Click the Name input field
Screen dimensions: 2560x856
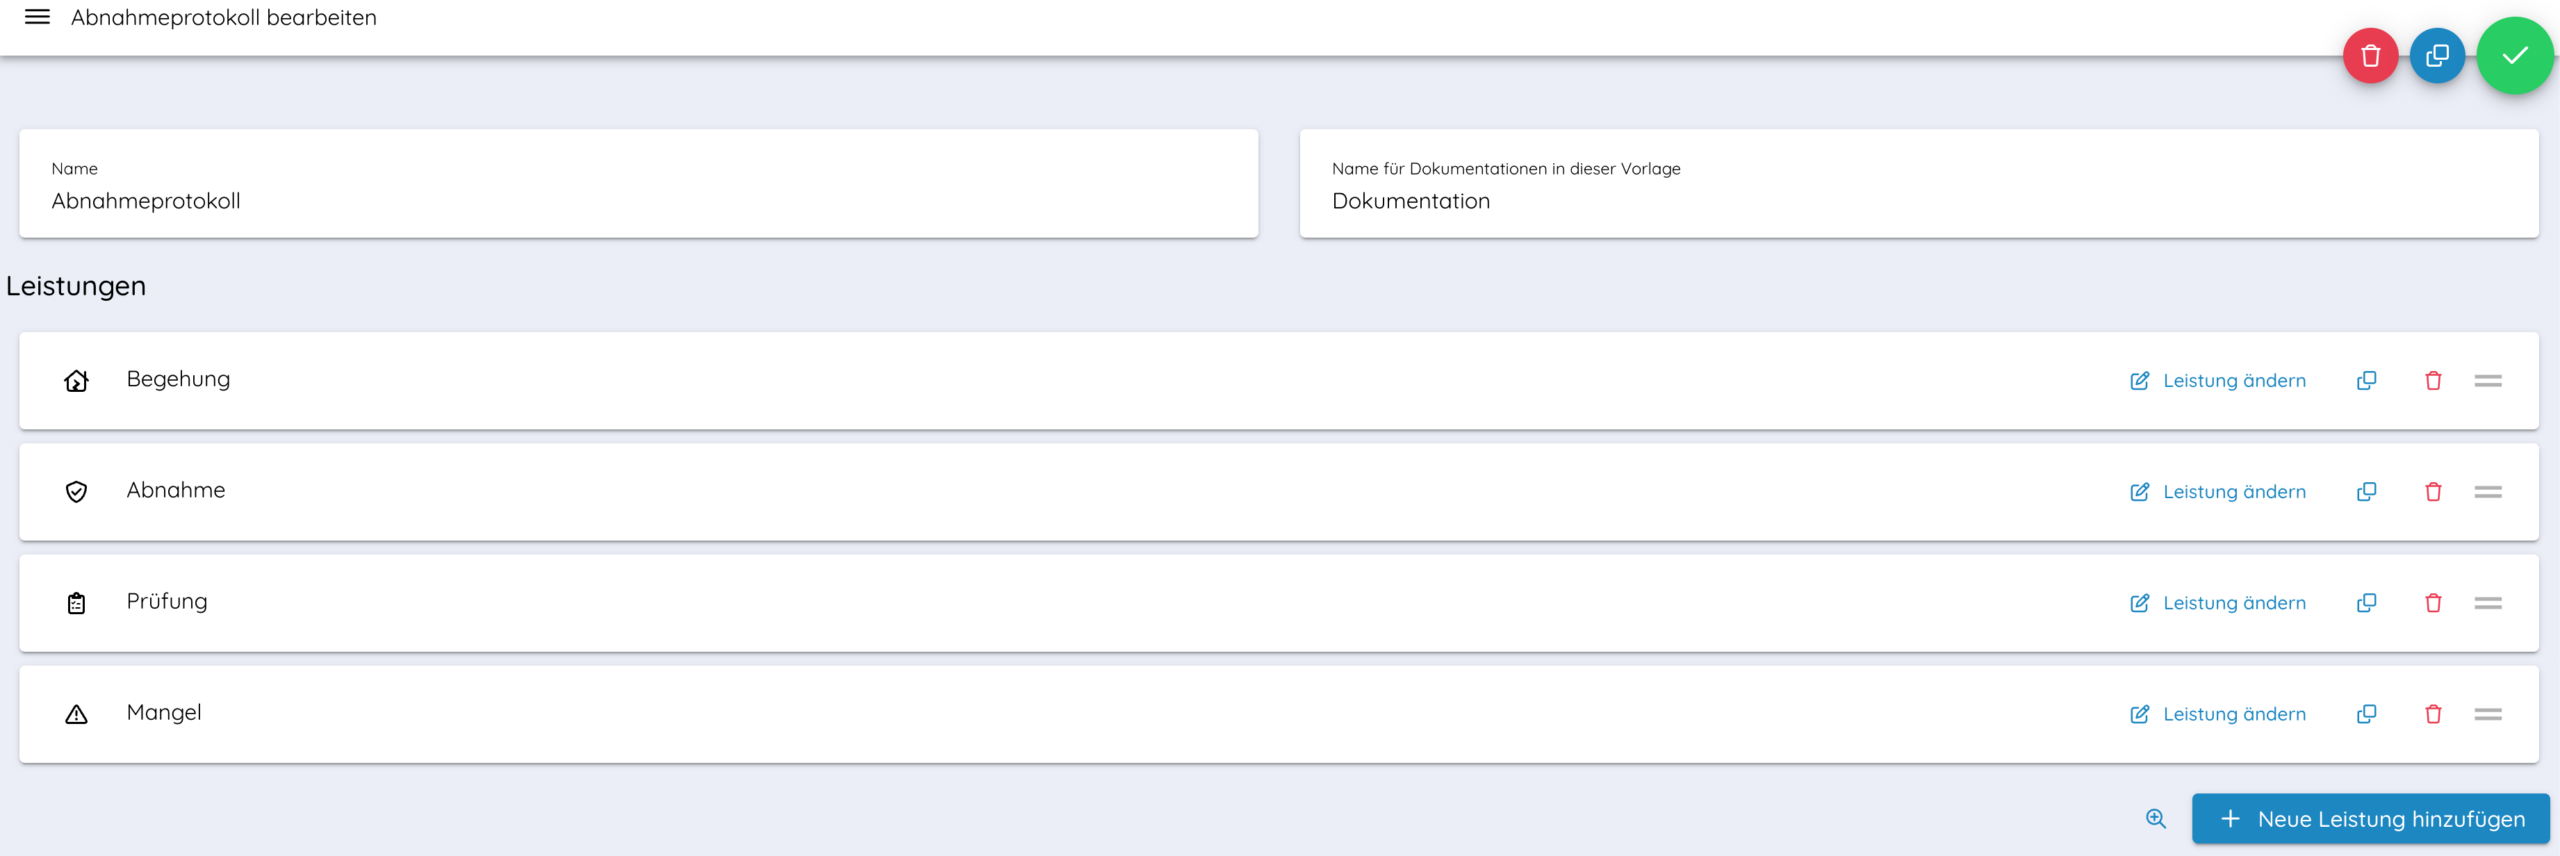click(638, 201)
